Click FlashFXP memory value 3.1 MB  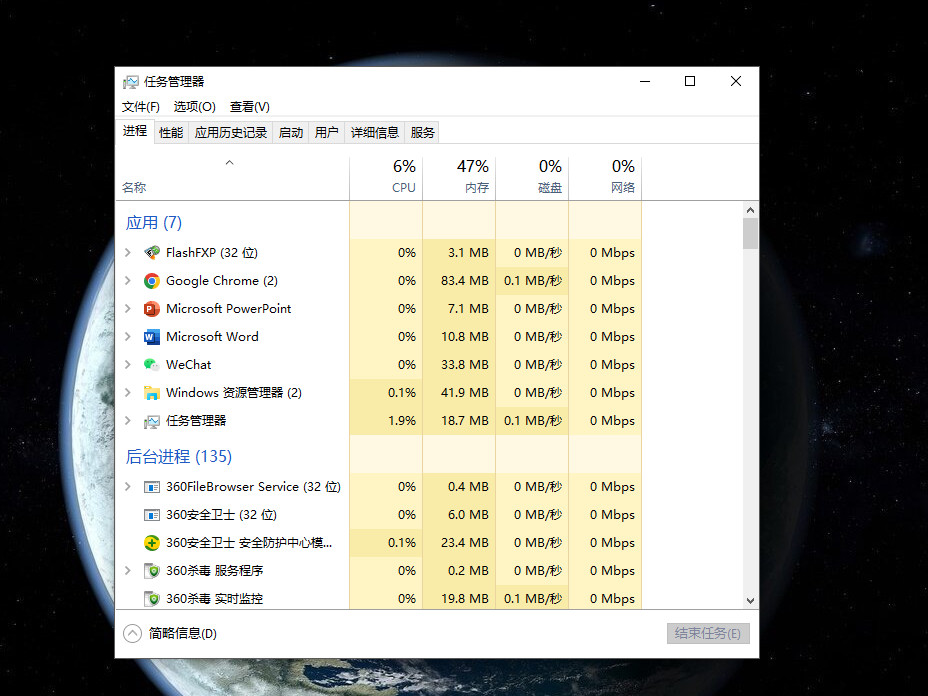(x=468, y=253)
